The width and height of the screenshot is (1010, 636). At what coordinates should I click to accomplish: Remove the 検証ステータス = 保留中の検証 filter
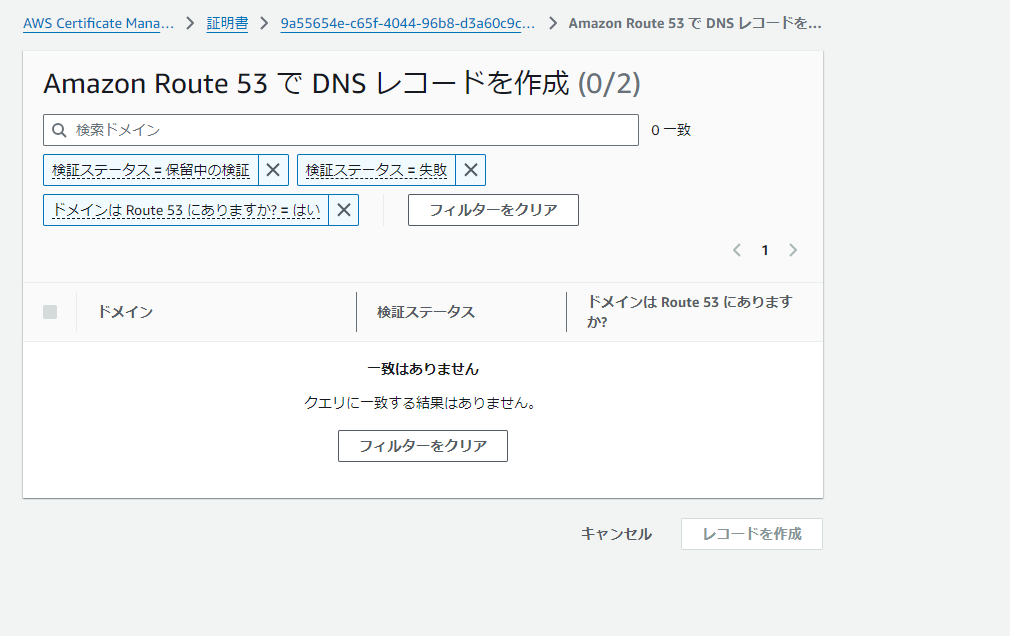273,170
